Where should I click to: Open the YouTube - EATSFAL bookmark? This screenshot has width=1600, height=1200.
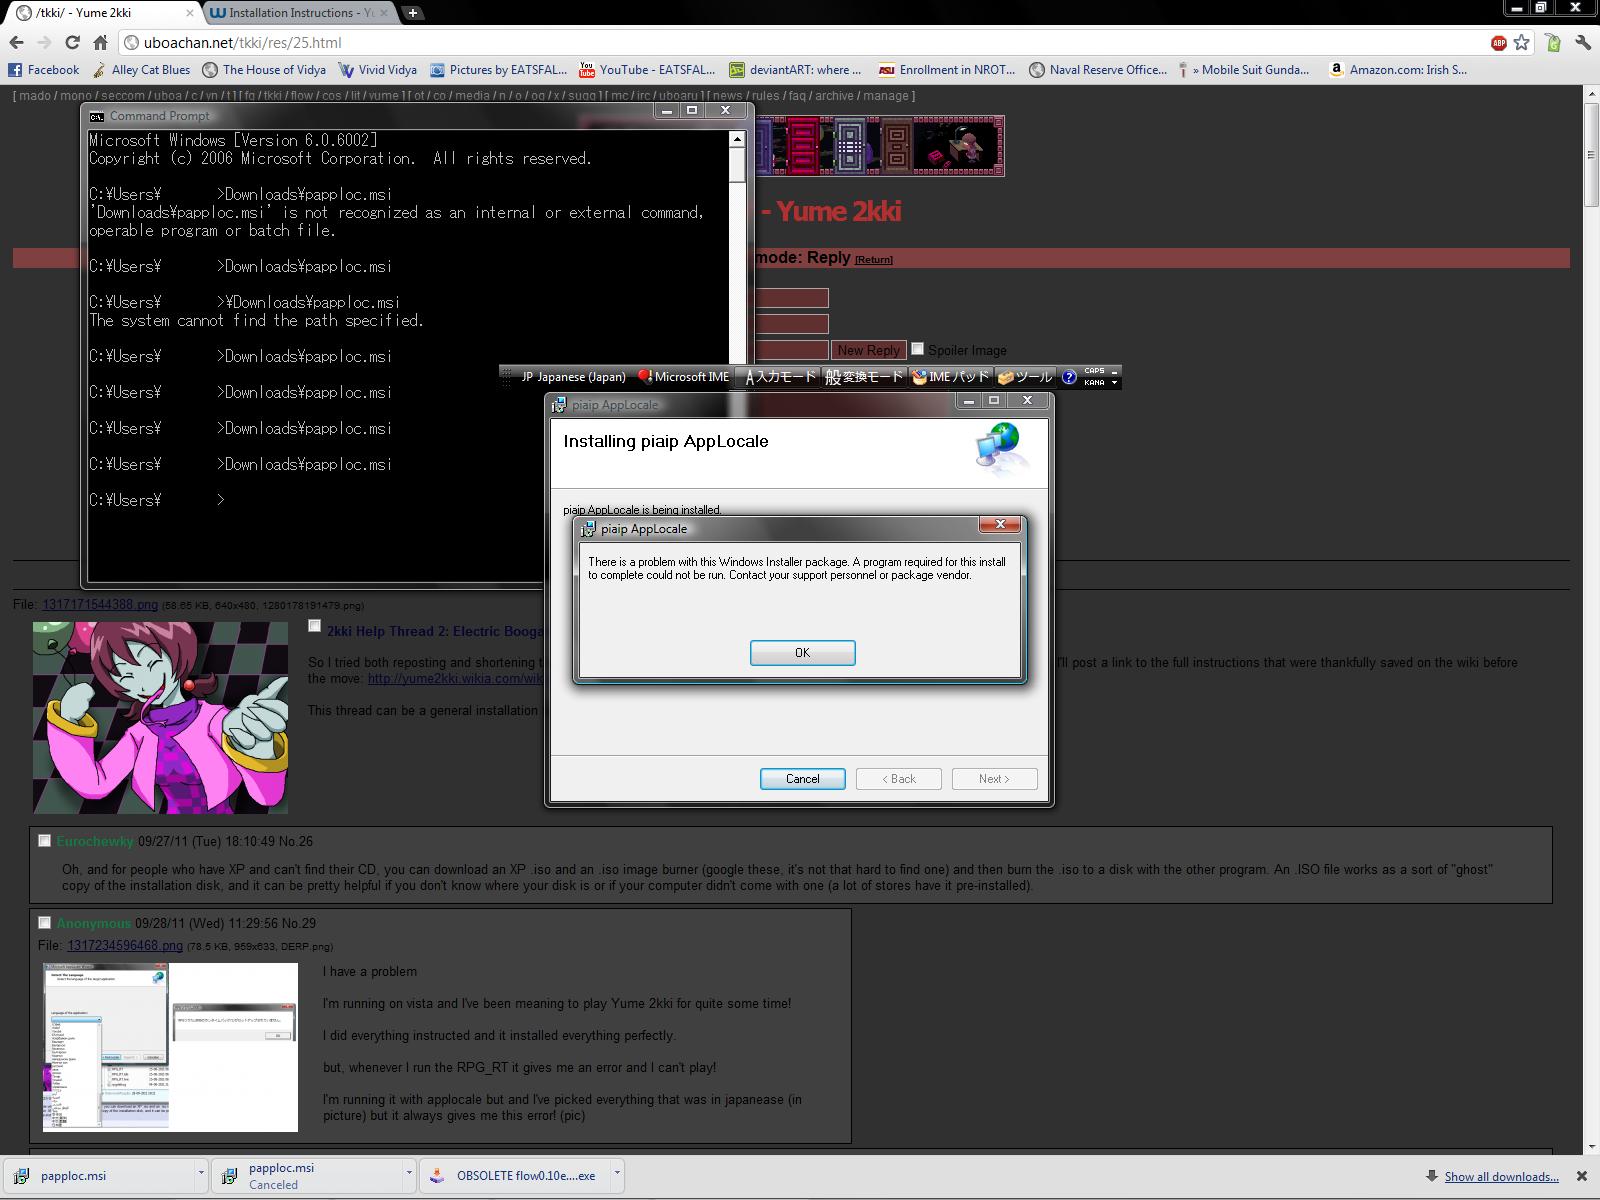point(647,70)
